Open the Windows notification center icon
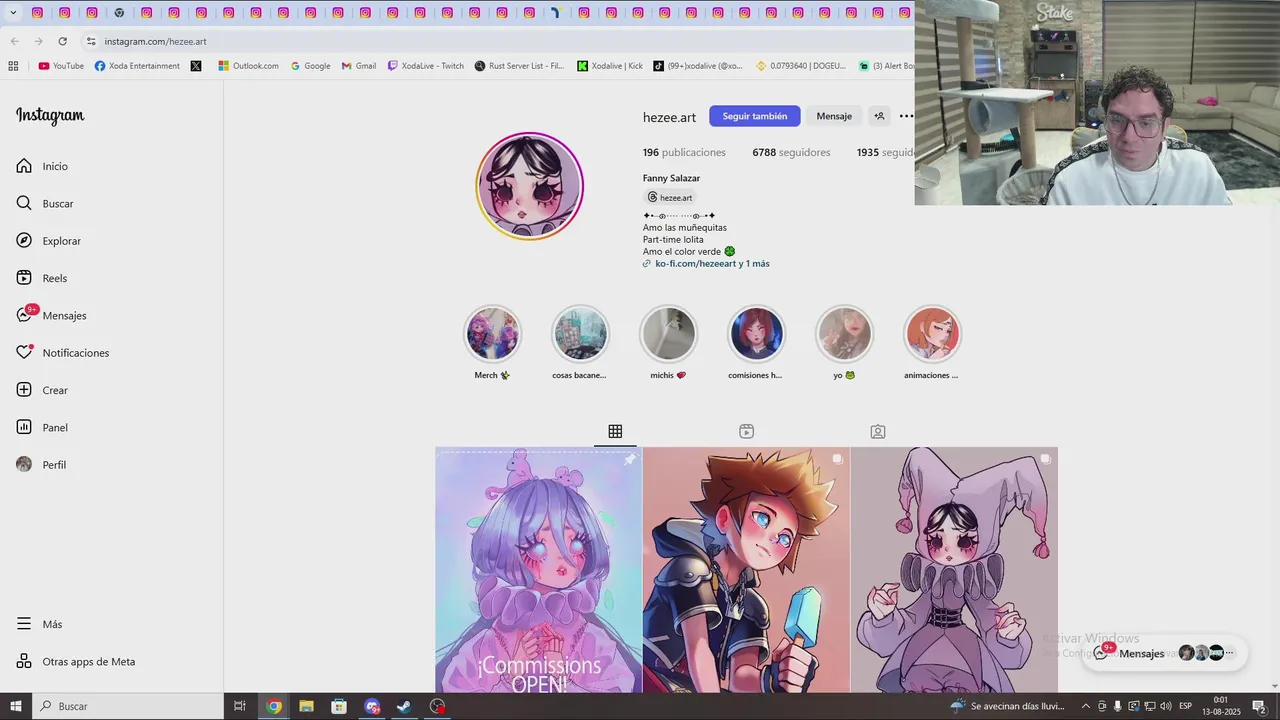 click(1260, 706)
